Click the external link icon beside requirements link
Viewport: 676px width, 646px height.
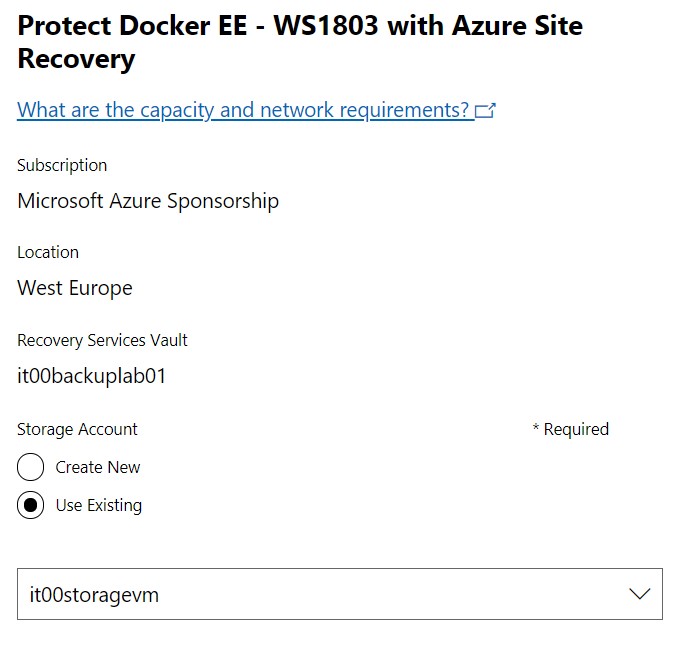click(x=485, y=110)
